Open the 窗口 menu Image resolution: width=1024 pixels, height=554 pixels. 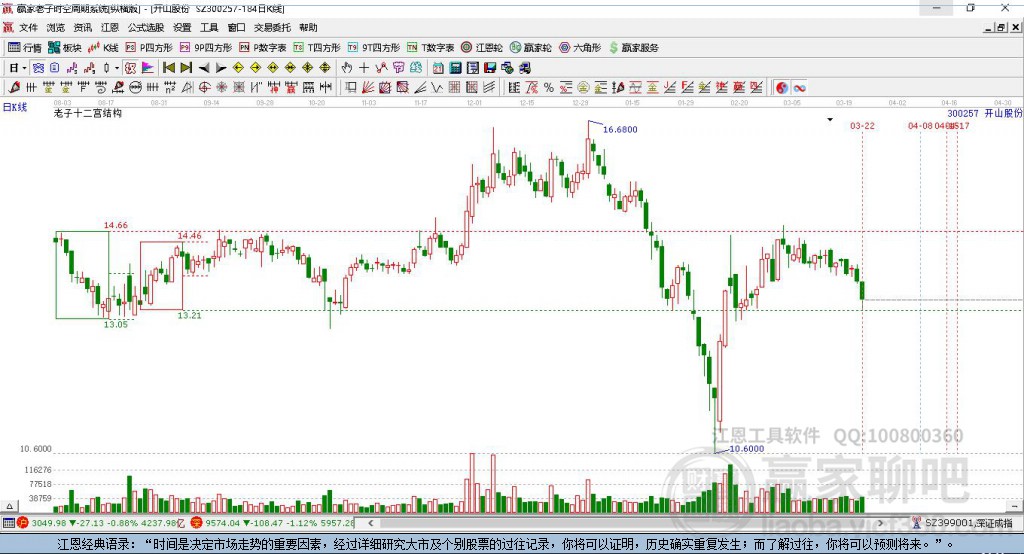(236, 27)
